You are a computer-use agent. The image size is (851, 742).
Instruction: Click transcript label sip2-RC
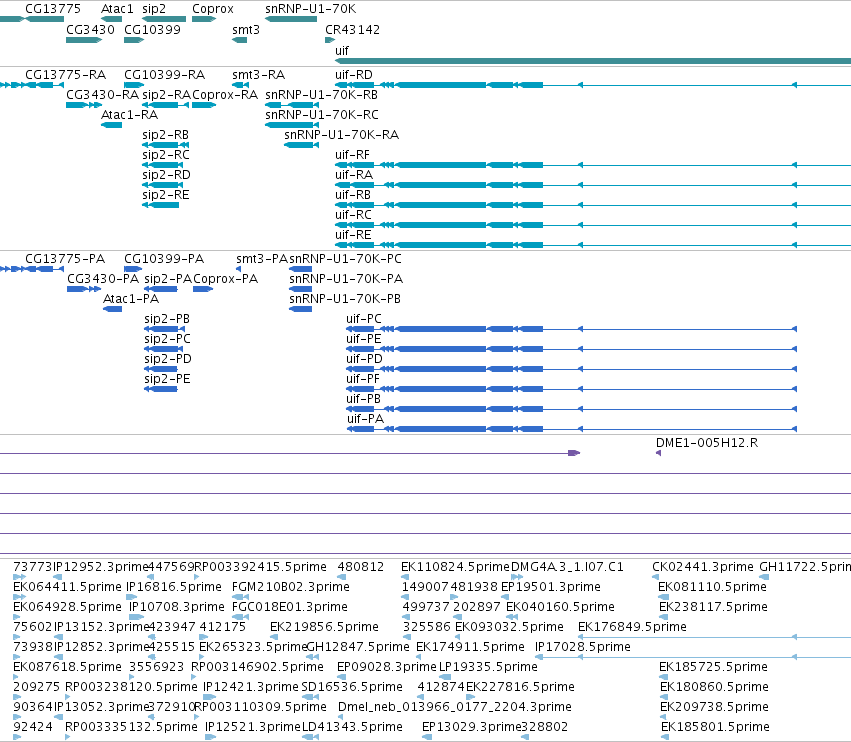click(x=166, y=155)
